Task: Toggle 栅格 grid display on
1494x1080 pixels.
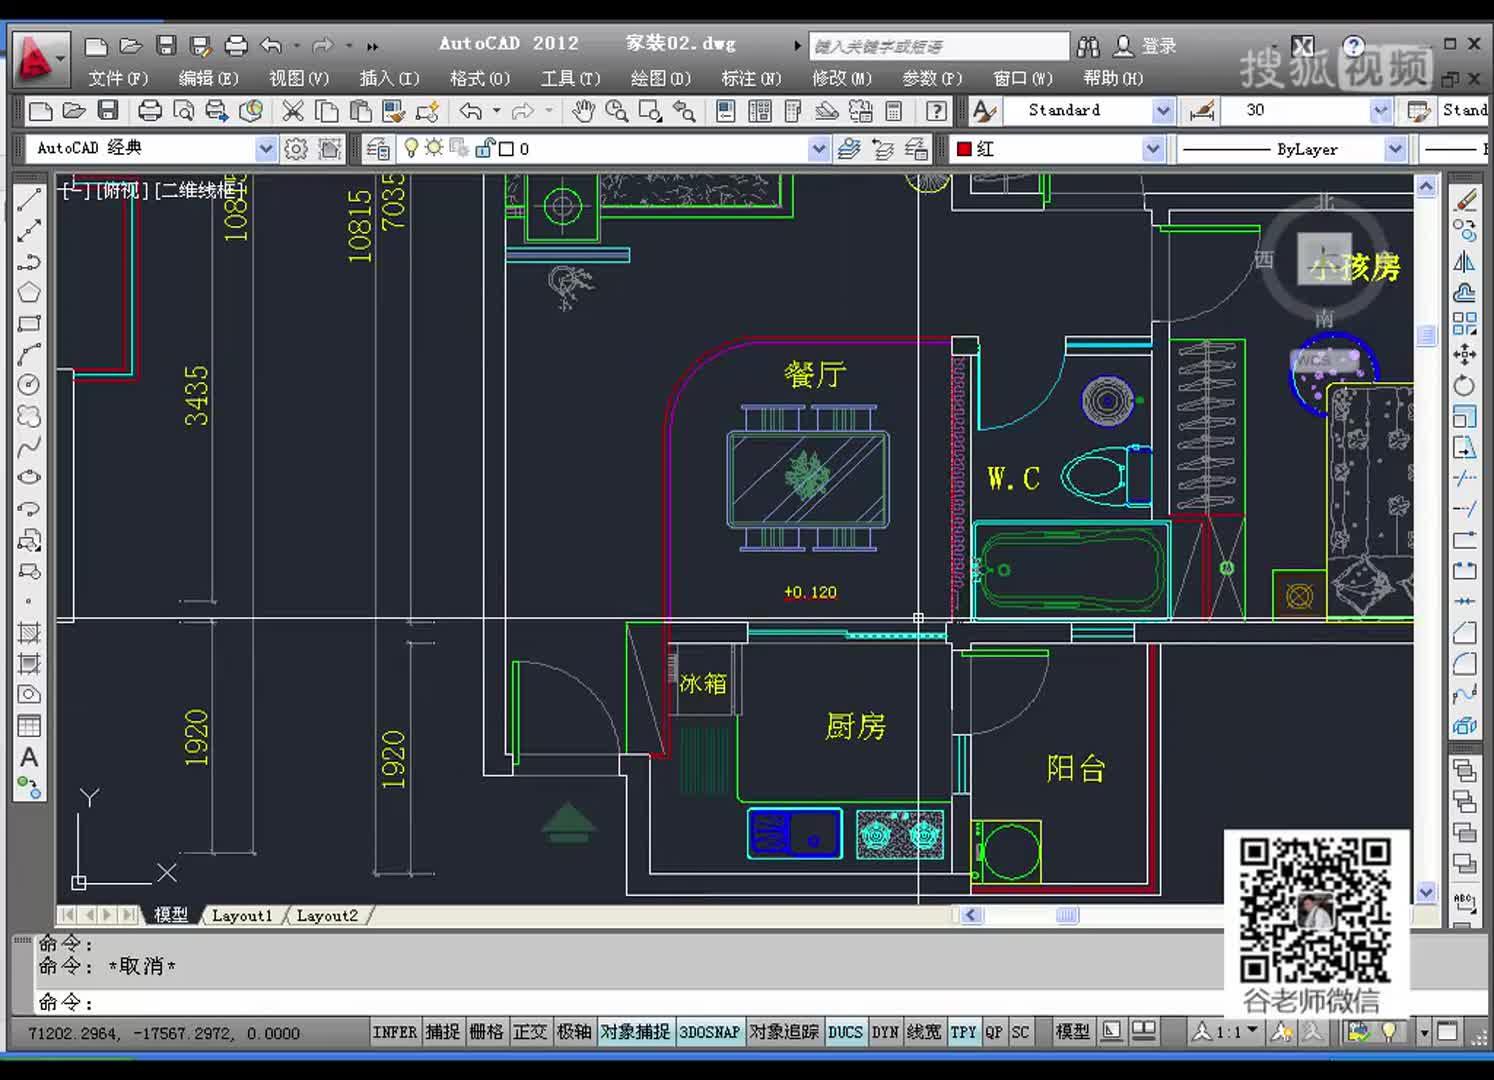Action: click(x=487, y=1031)
